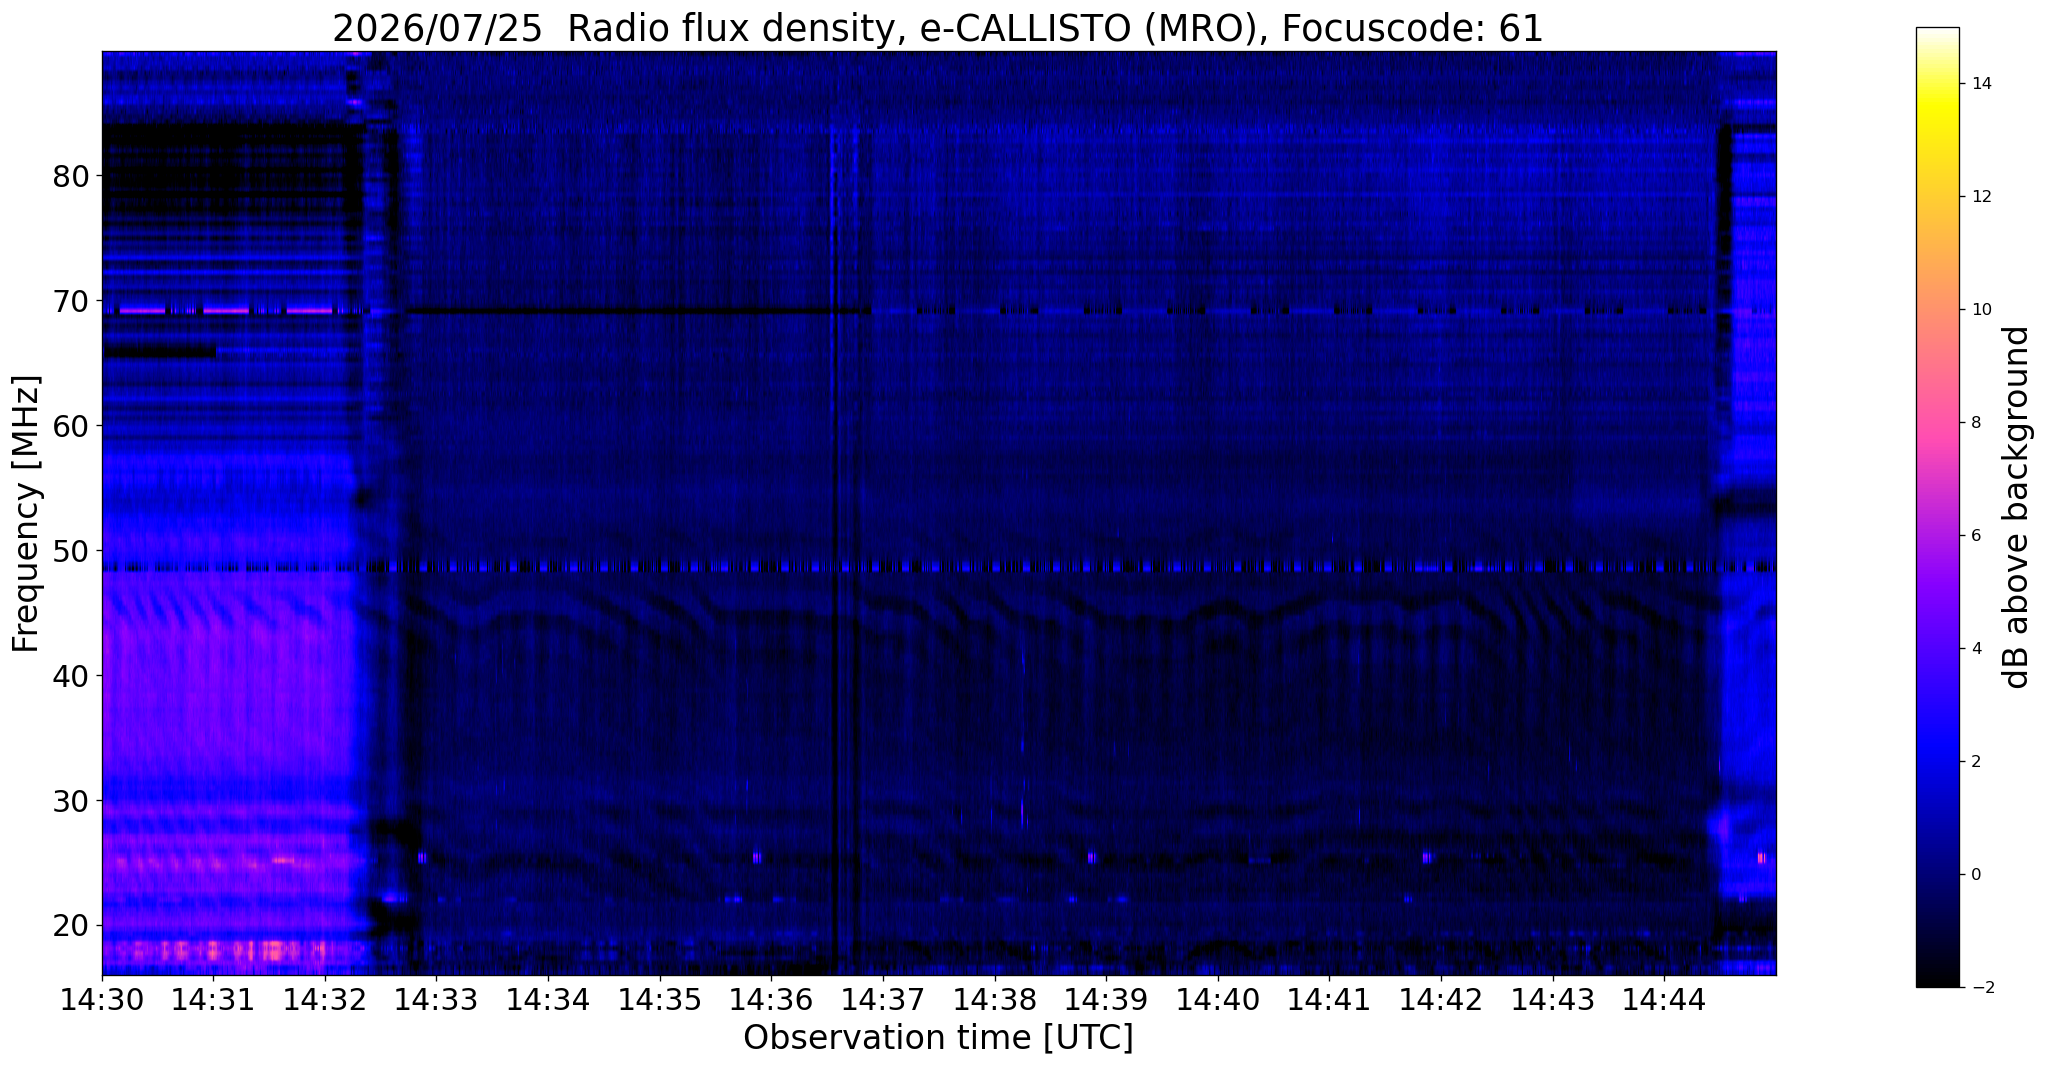Image resolution: width=2047 pixels, height=1067 pixels.
Task: Click the colorbar tick label 14
Action: tap(1980, 84)
